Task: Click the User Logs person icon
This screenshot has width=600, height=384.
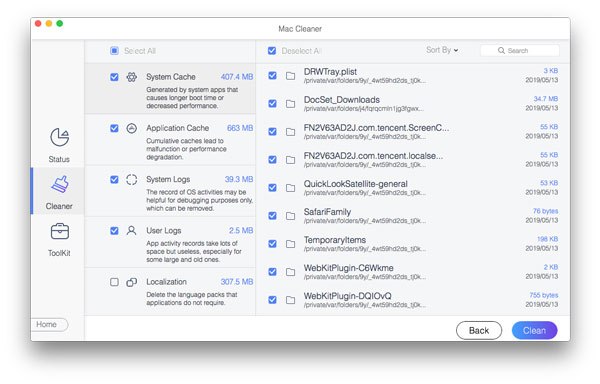Action: 132,231
